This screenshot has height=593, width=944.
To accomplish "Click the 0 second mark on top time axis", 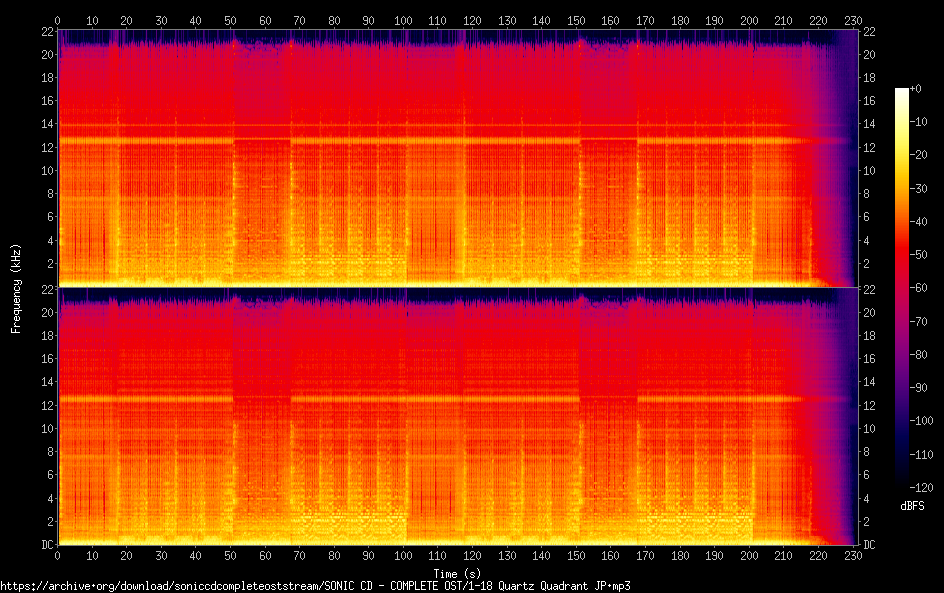I will click(57, 20).
